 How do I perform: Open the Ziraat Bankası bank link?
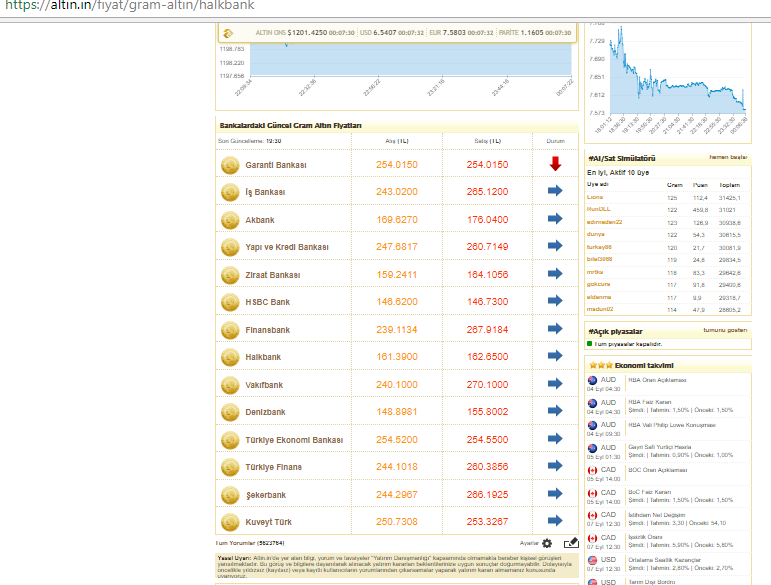pos(273,274)
